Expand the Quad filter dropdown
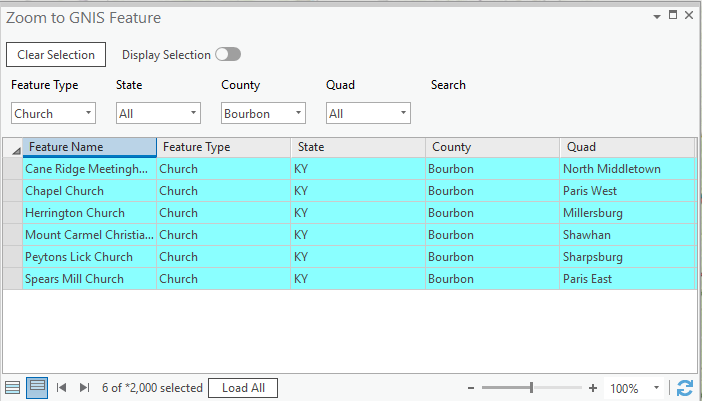The width and height of the screenshot is (702, 401). (368, 114)
